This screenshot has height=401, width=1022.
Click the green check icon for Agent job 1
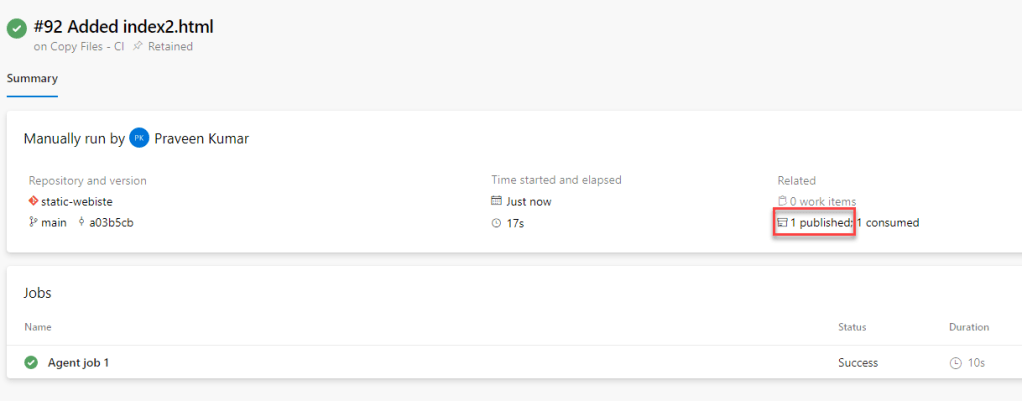(31, 362)
